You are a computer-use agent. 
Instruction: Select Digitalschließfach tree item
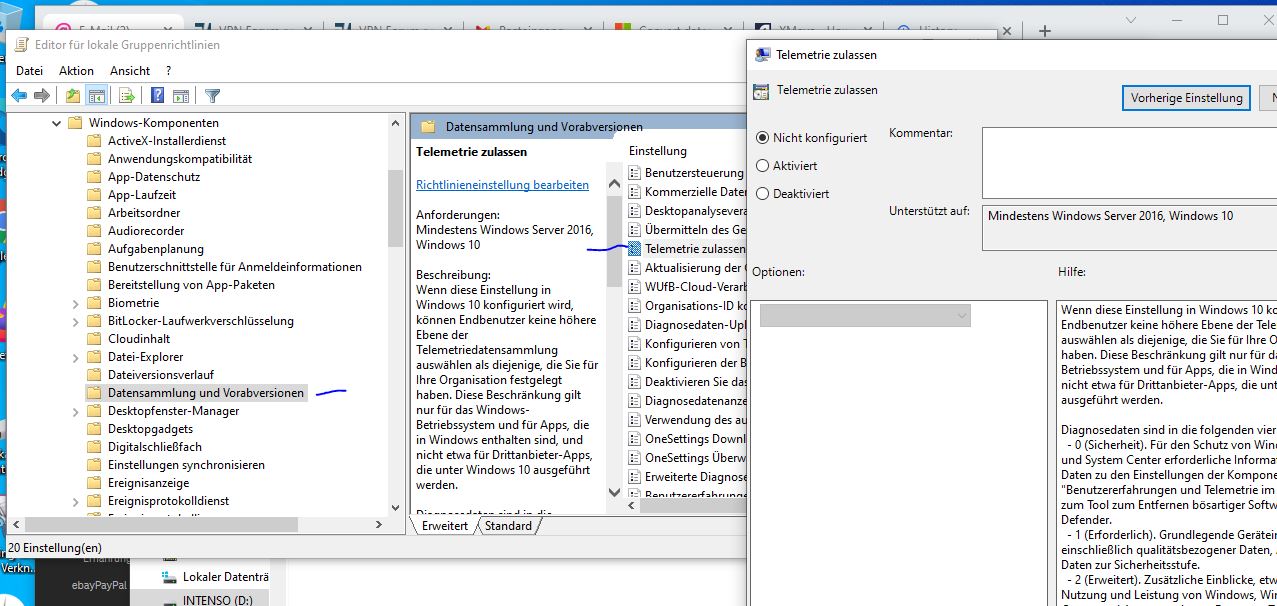coord(155,447)
